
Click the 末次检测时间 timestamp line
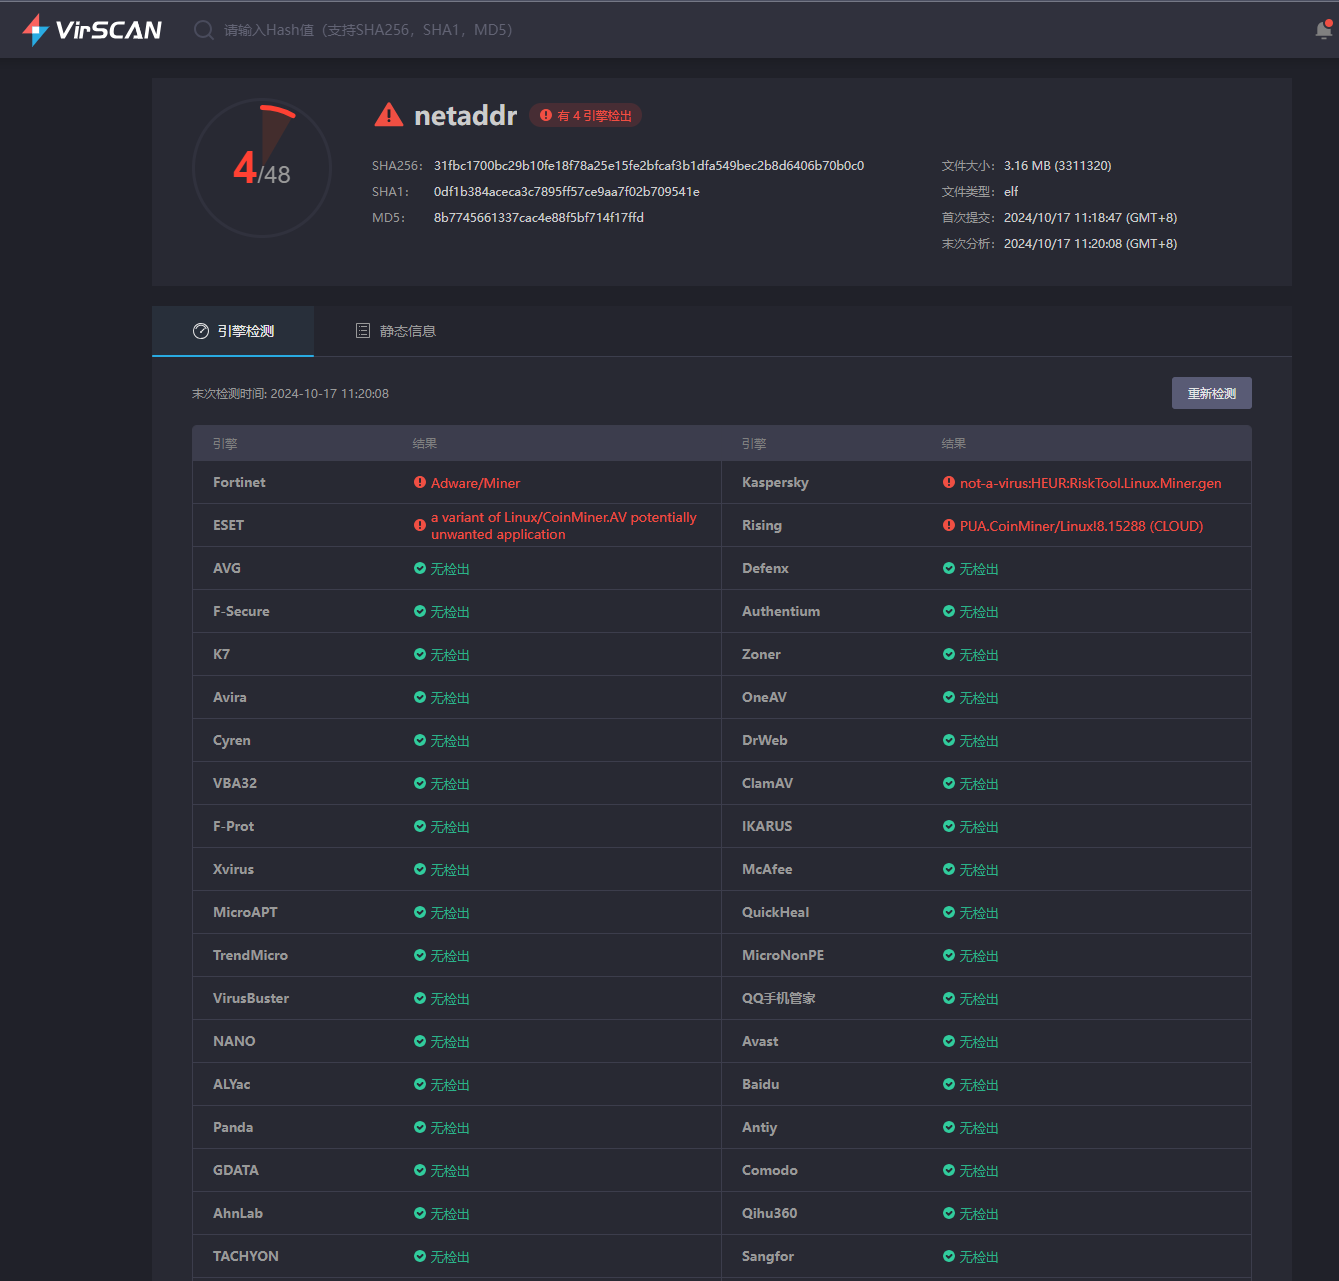point(290,394)
